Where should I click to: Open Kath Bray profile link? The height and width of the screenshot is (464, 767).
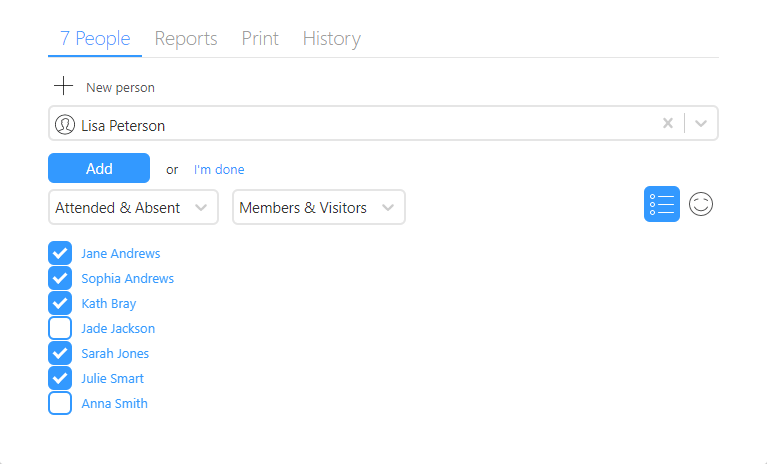click(109, 304)
